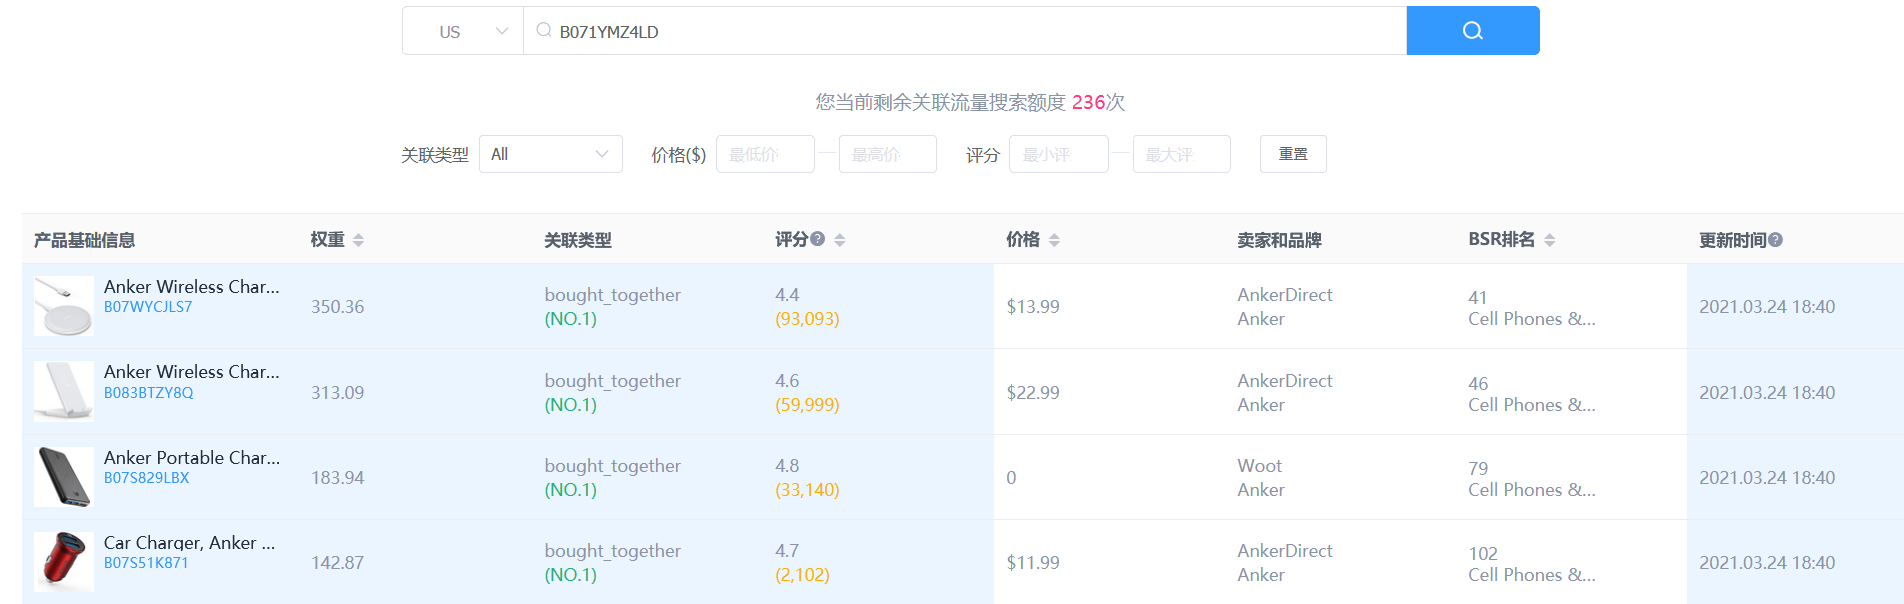Click the blue magnifier search button

point(1471,30)
